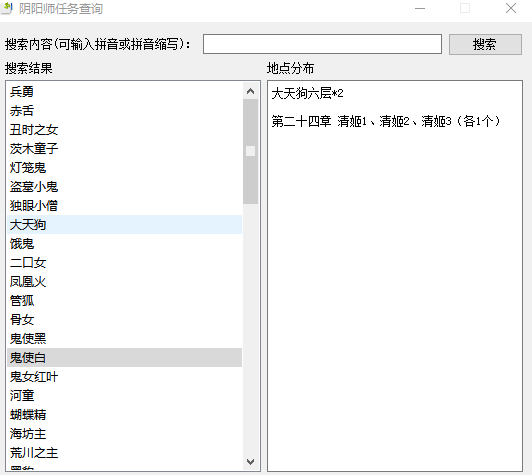This screenshot has height=475, width=532.
Task: Choose the 鬼使黑 entry
Action: pos(125,339)
